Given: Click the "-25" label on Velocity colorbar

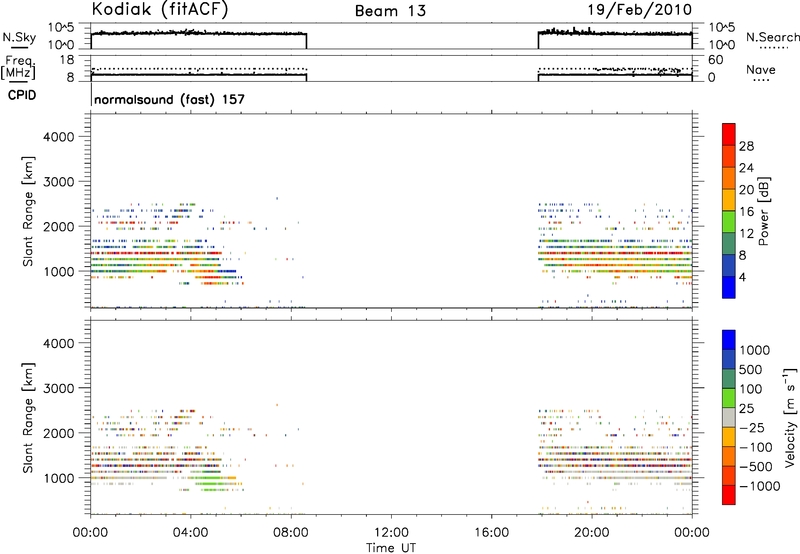Looking at the screenshot, I should (752, 428).
